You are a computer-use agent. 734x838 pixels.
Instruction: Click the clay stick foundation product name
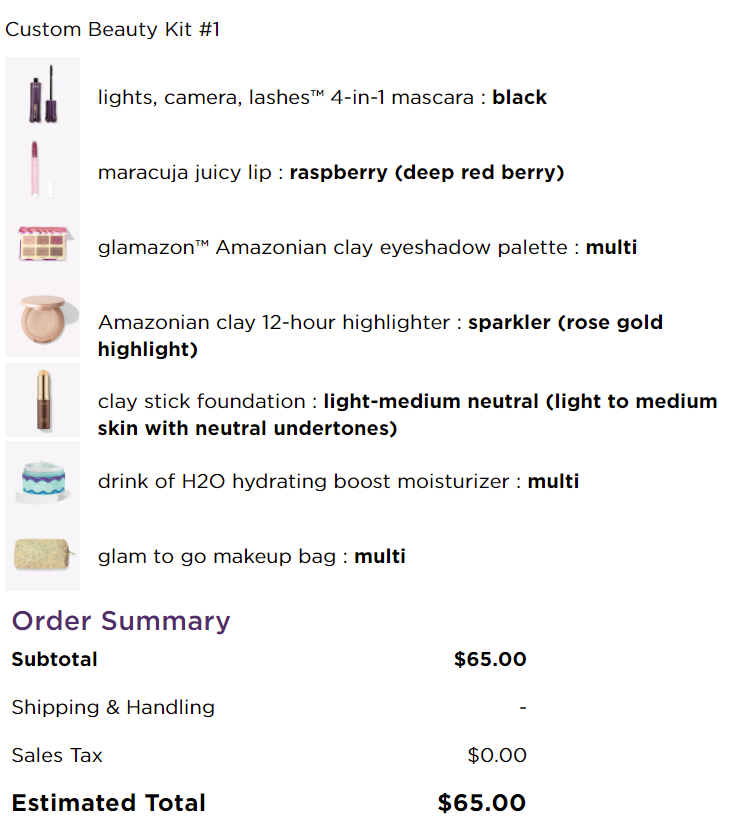pyautogui.click(x=205, y=402)
